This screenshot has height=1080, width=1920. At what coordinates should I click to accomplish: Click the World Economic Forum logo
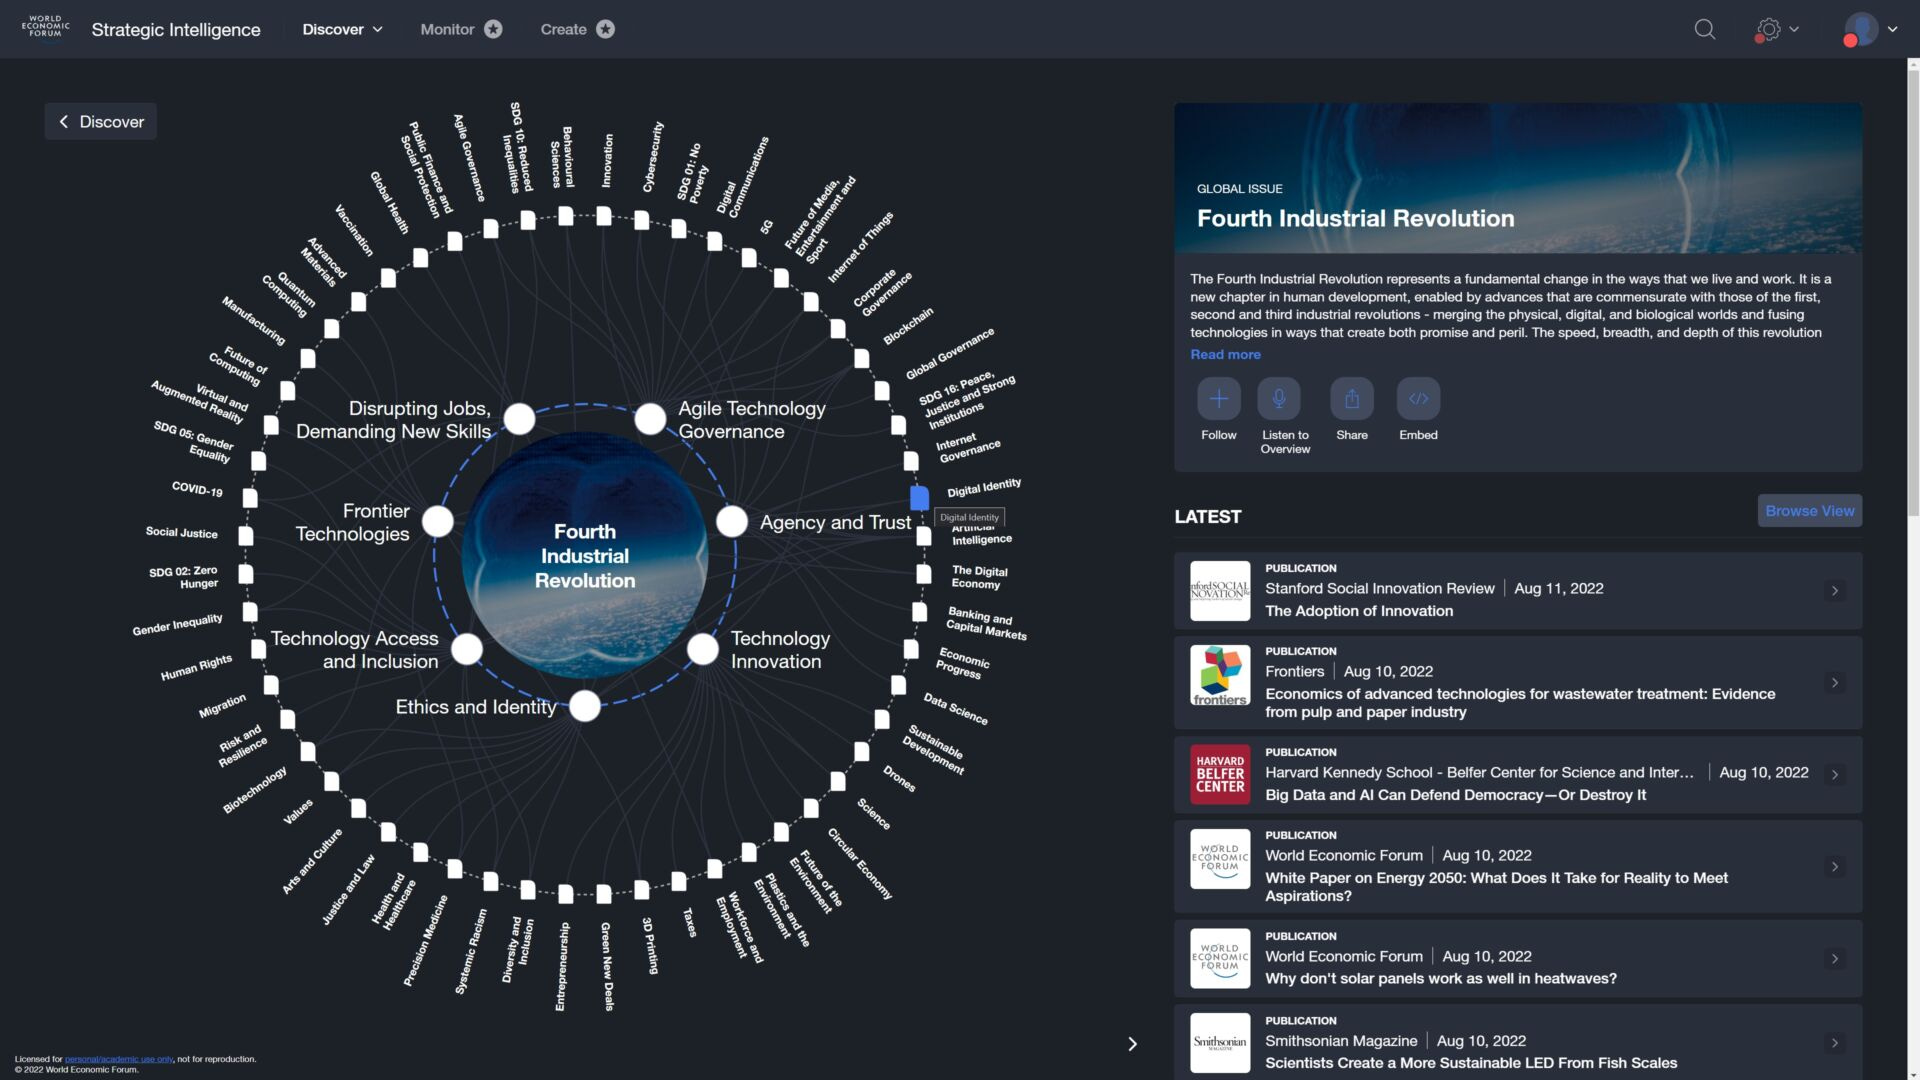(x=45, y=27)
